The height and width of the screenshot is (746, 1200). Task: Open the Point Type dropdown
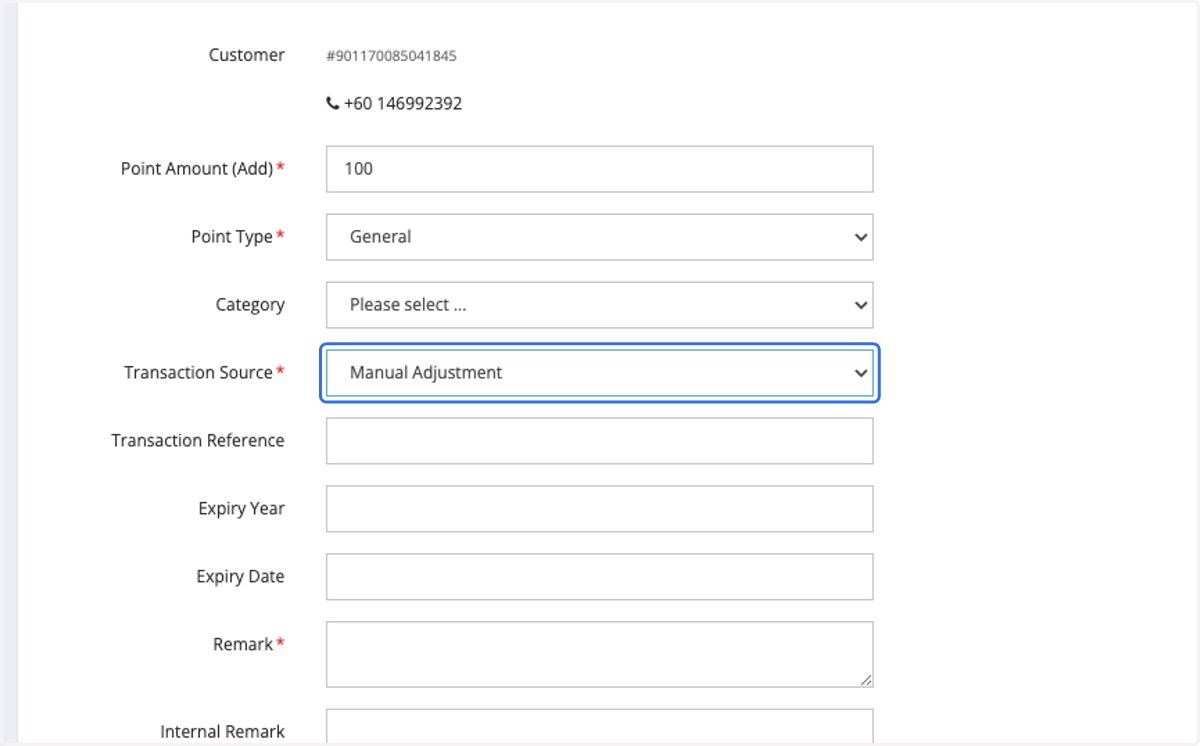tap(599, 237)
